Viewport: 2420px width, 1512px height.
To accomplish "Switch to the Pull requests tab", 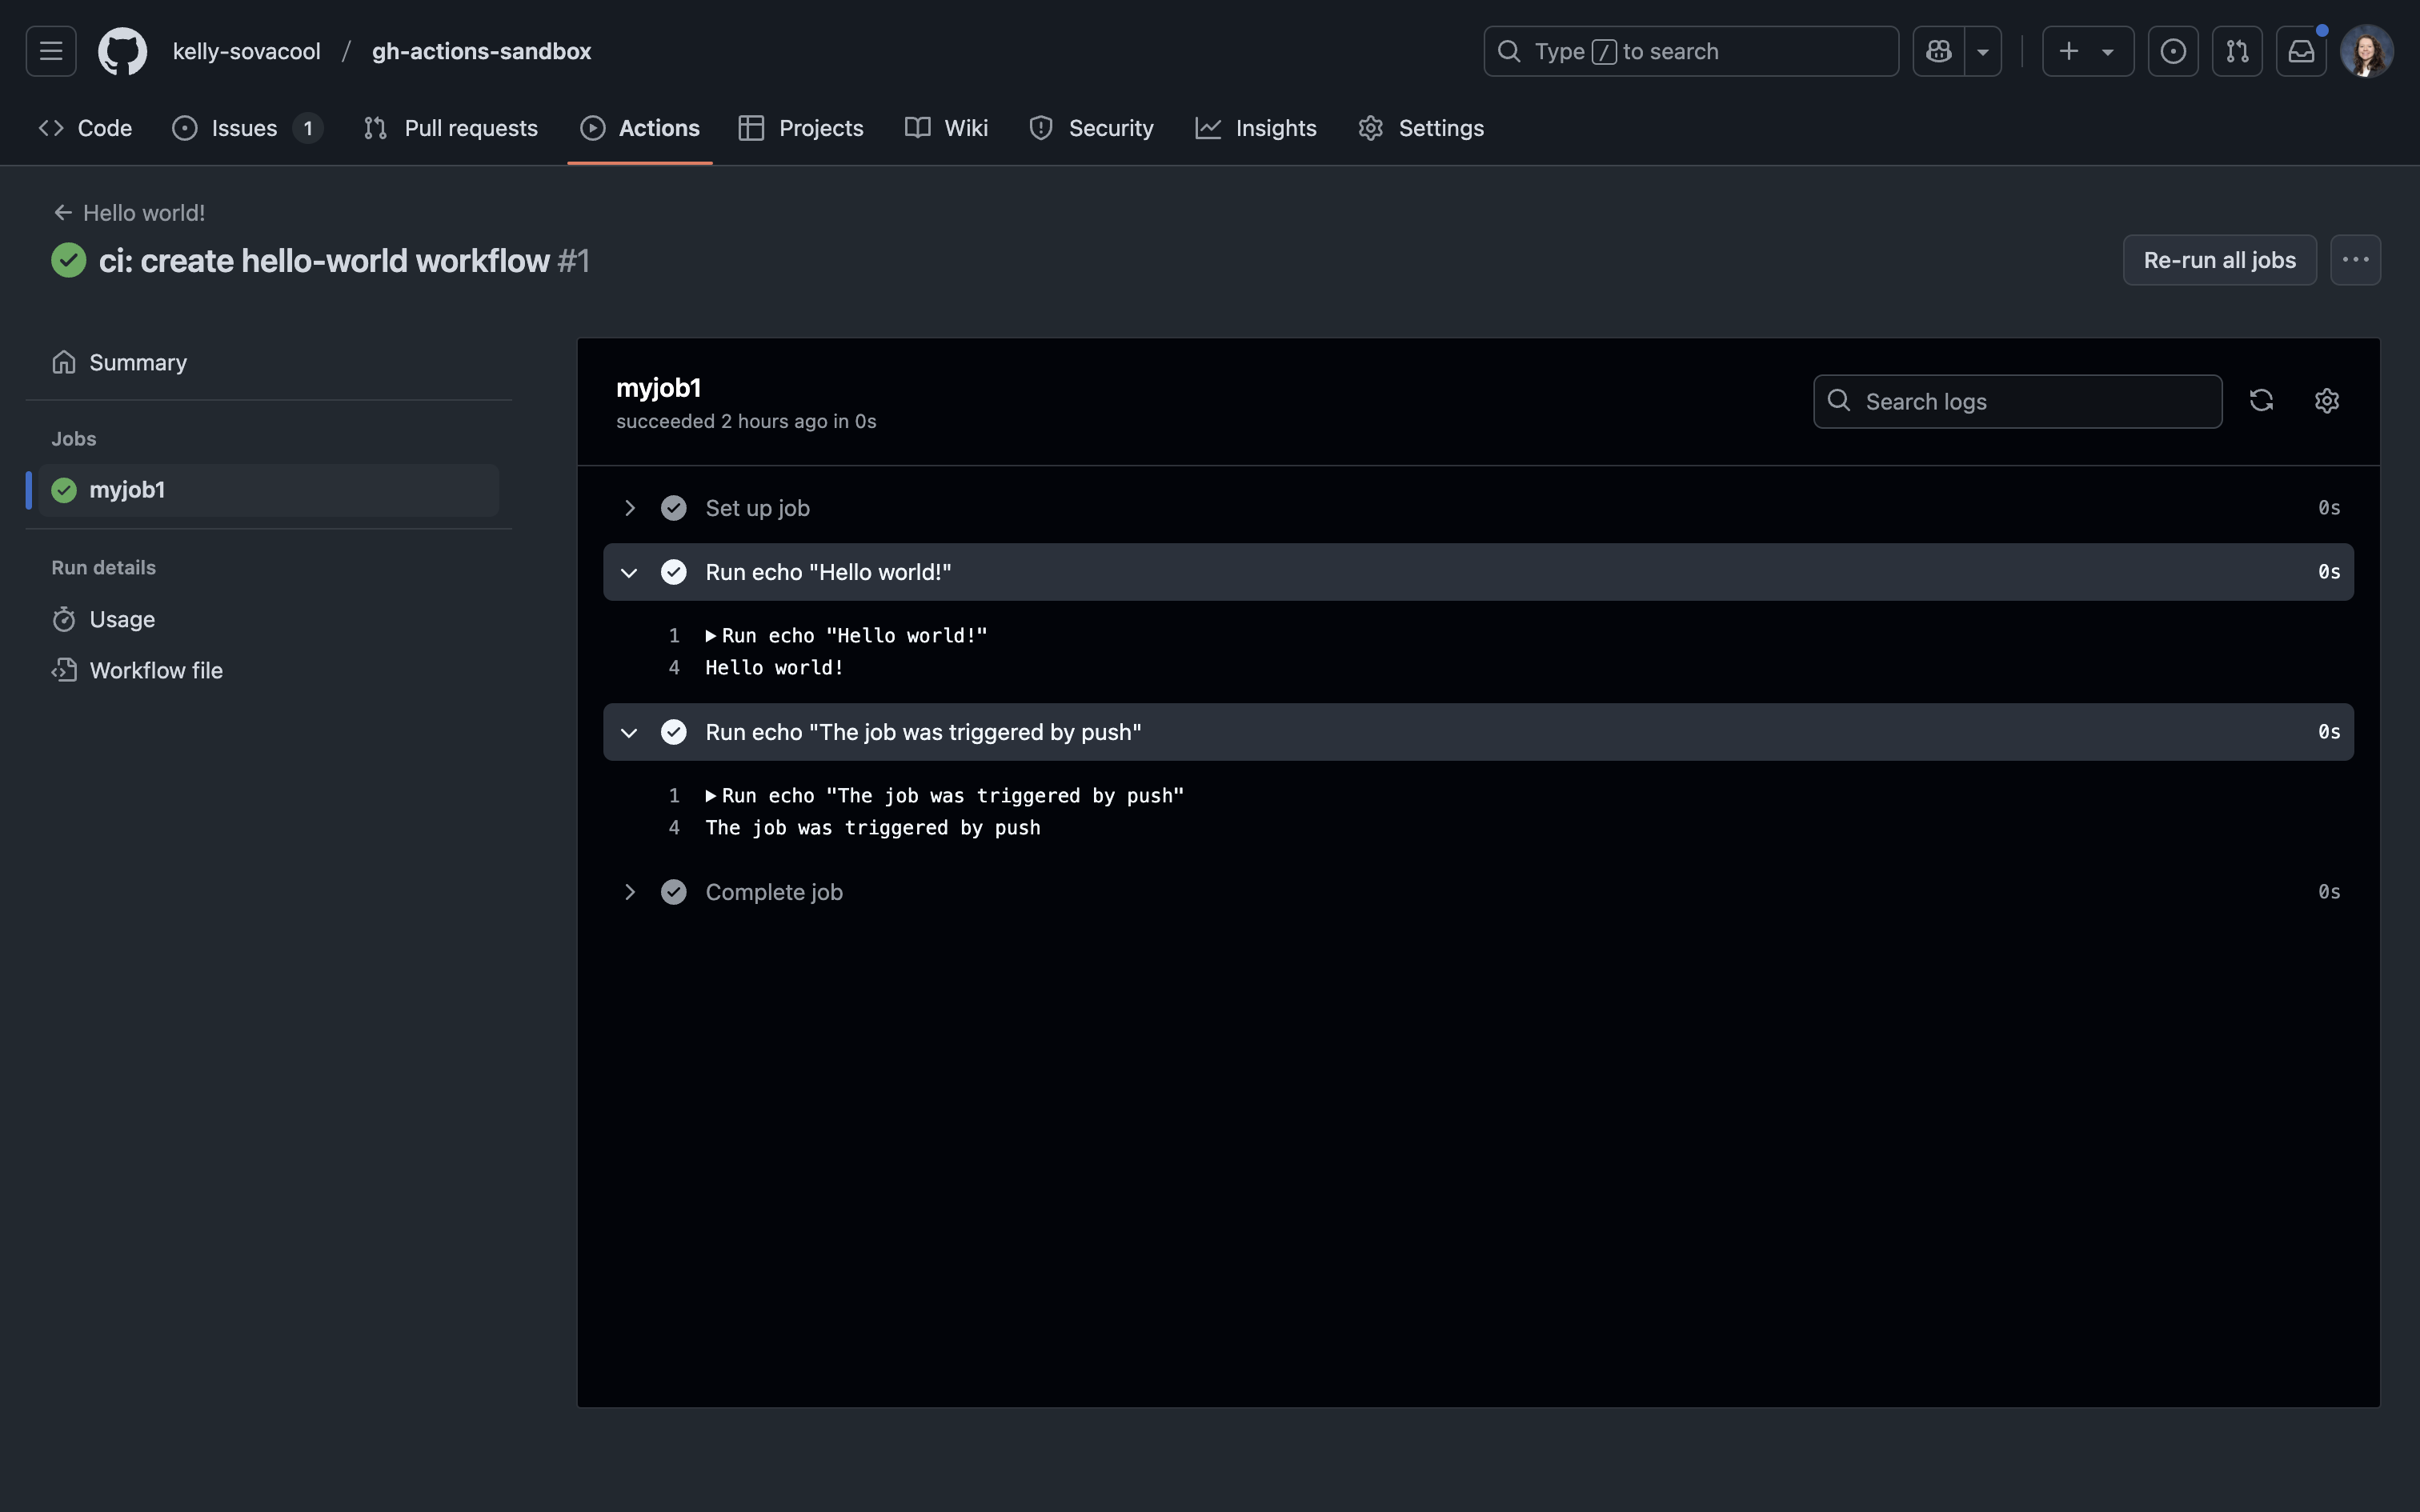I will pos(451,128).
